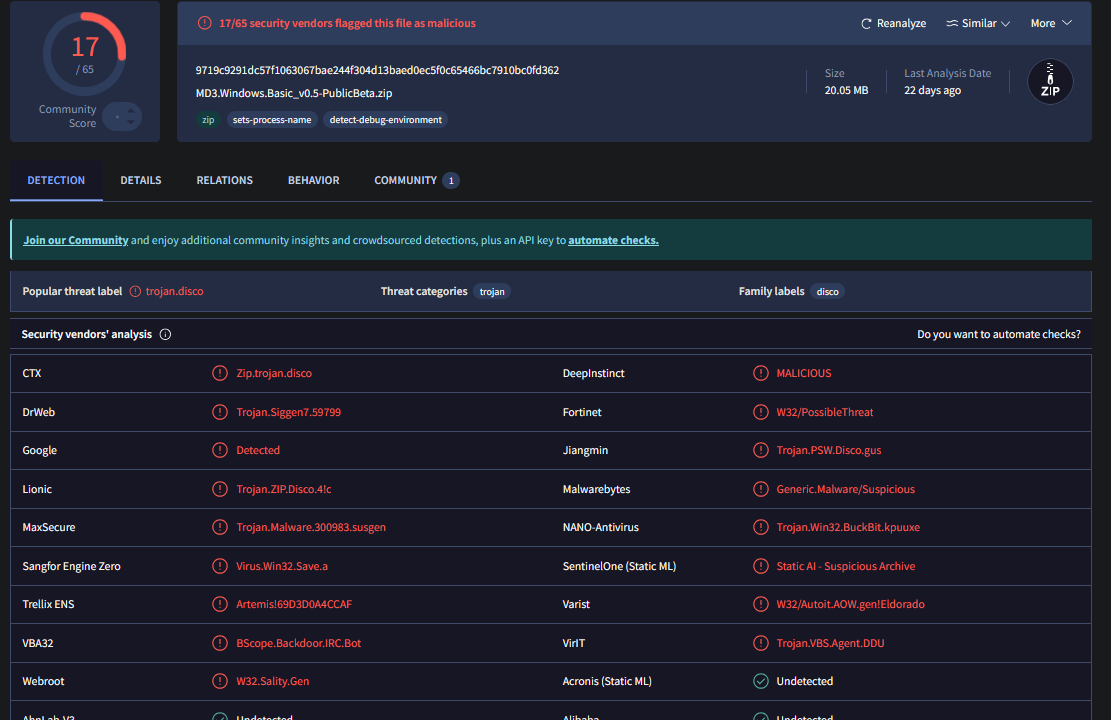Click the DrWeb alert icon
Viewport: 1111px width, 720px height.
tap(220, 412)
